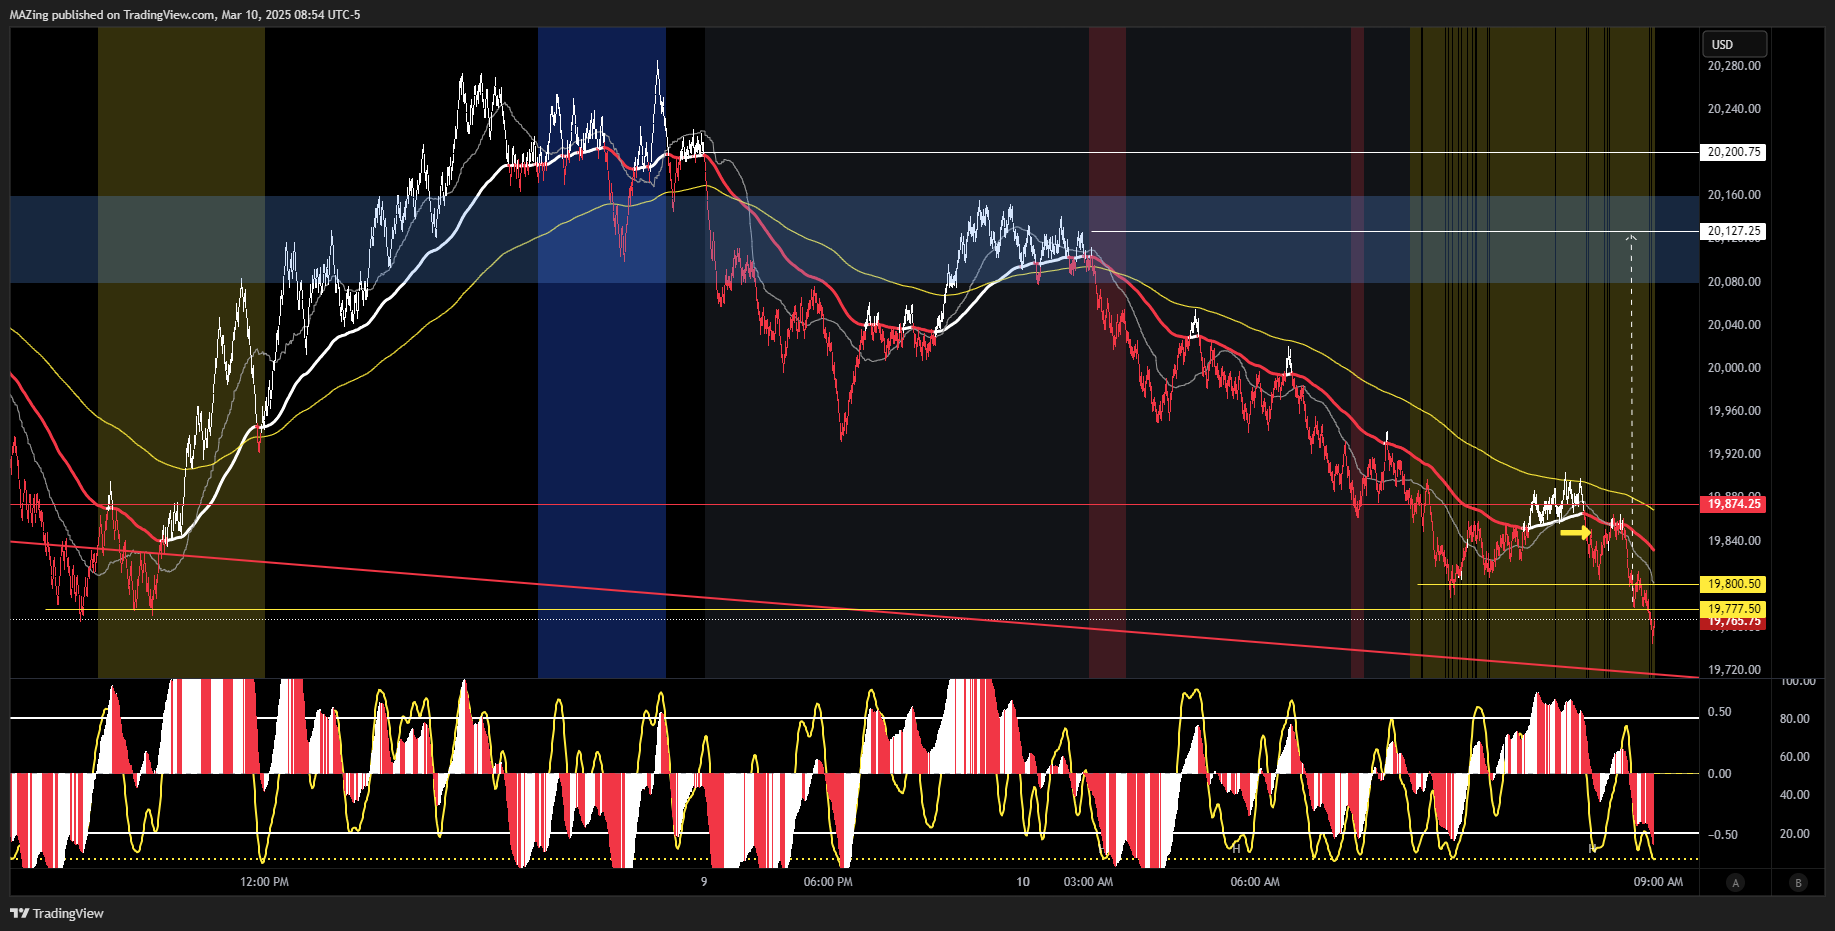
Task: Click the 60.00 indicator scale value
Action: click(x=1794, y=757)
